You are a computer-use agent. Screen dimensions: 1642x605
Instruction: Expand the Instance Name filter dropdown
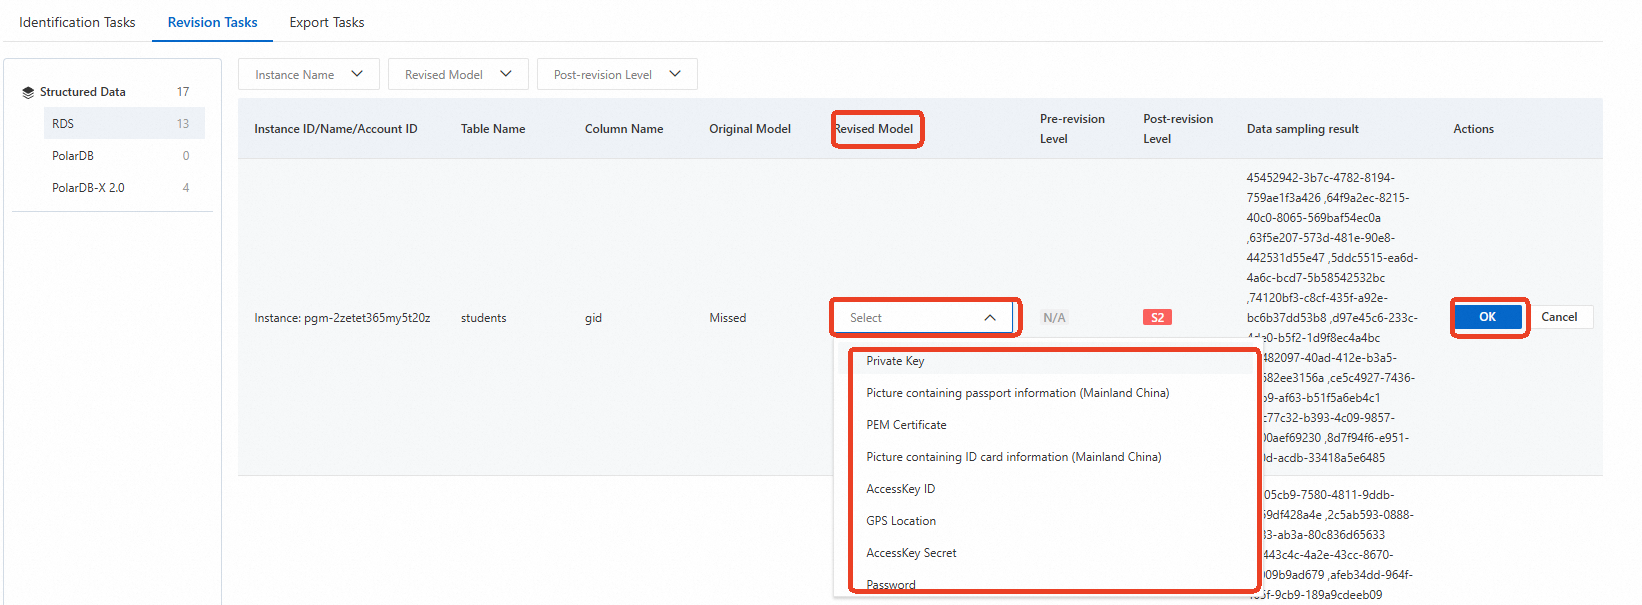(x=309, y=74)
